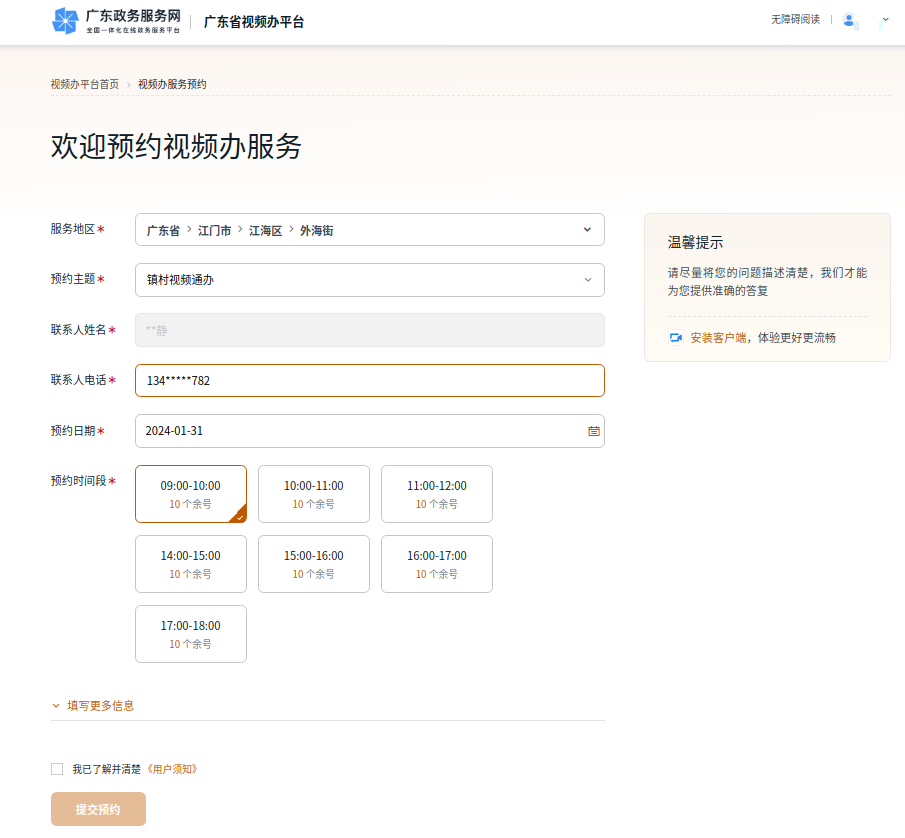Click the 联系人电话 phone input field
Viewport: 905px width, 838px height.
pos(369,381)
